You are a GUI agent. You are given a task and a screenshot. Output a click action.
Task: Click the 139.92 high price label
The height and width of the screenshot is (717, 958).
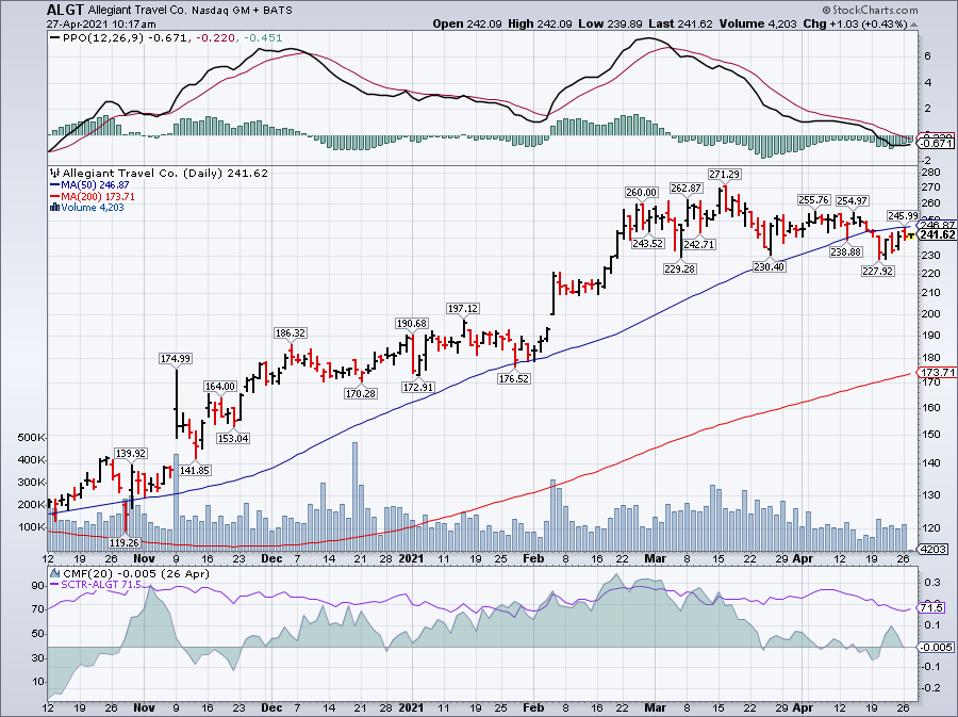pyautogui.click(x=131, y=453)
